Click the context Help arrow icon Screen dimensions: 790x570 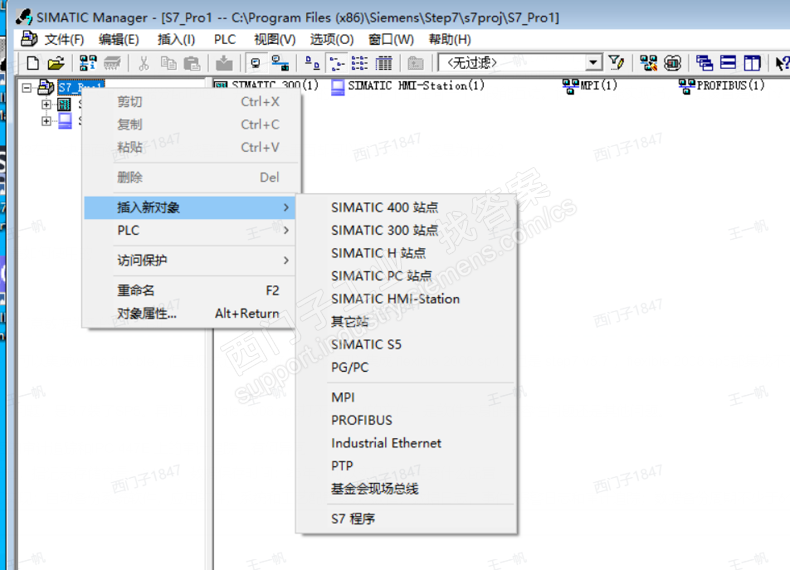point(782,63)
